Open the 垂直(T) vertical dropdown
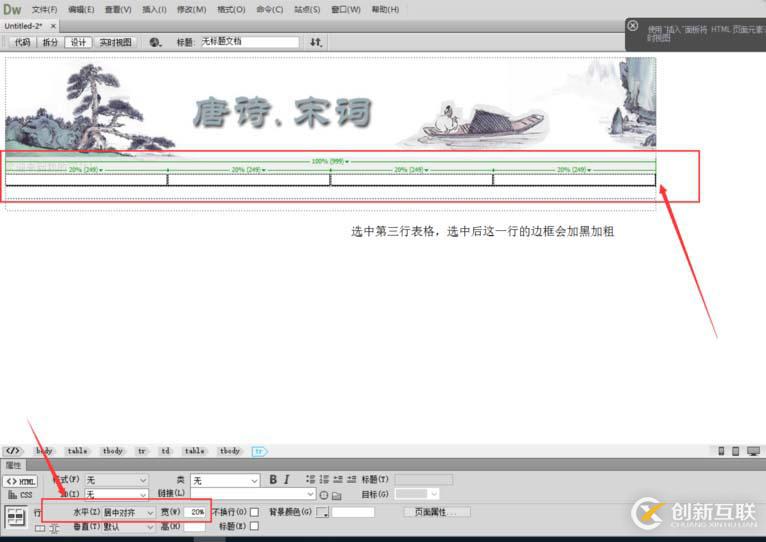Image resolution: width=766 pixels, height=542 pixels. click(x=128, y=527)
